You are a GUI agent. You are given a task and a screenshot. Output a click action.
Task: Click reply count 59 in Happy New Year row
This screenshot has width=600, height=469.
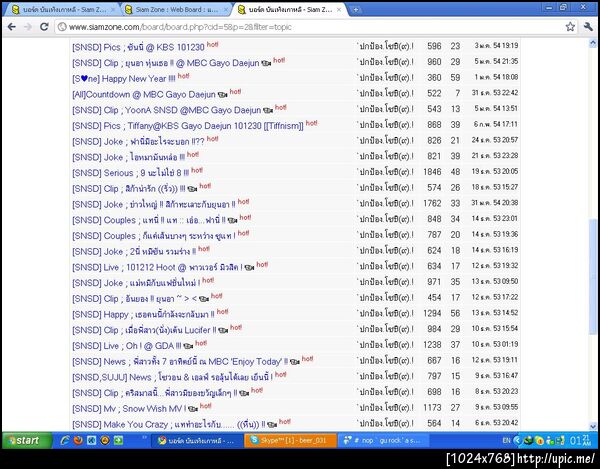point(455,78)
